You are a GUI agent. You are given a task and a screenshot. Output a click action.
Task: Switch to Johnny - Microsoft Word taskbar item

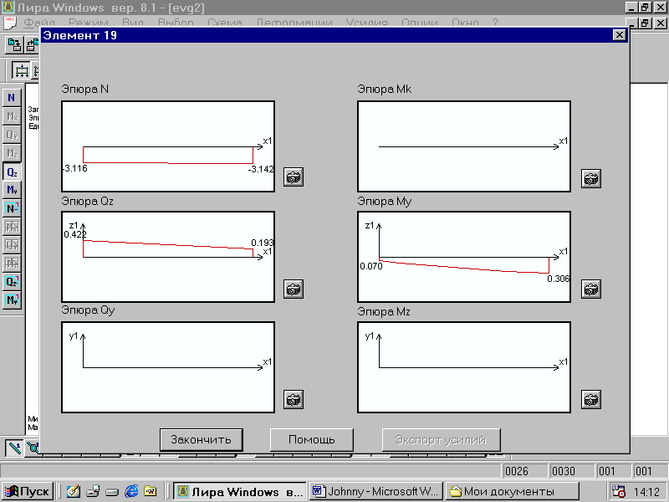pyautogui.click(x=376, y=491)
